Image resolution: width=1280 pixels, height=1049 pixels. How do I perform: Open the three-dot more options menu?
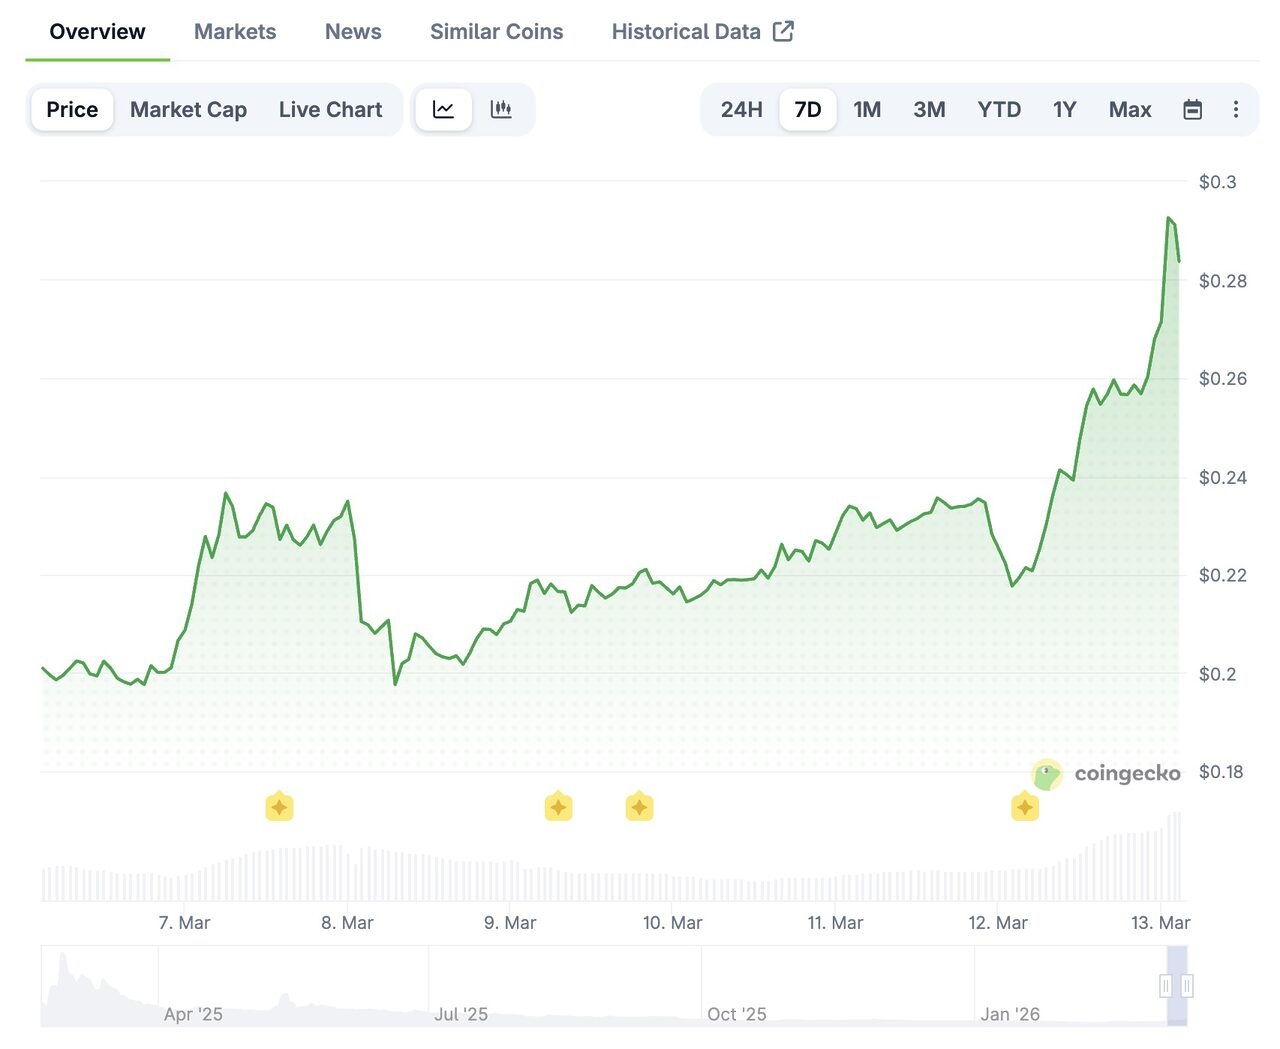pos(1236,109)
